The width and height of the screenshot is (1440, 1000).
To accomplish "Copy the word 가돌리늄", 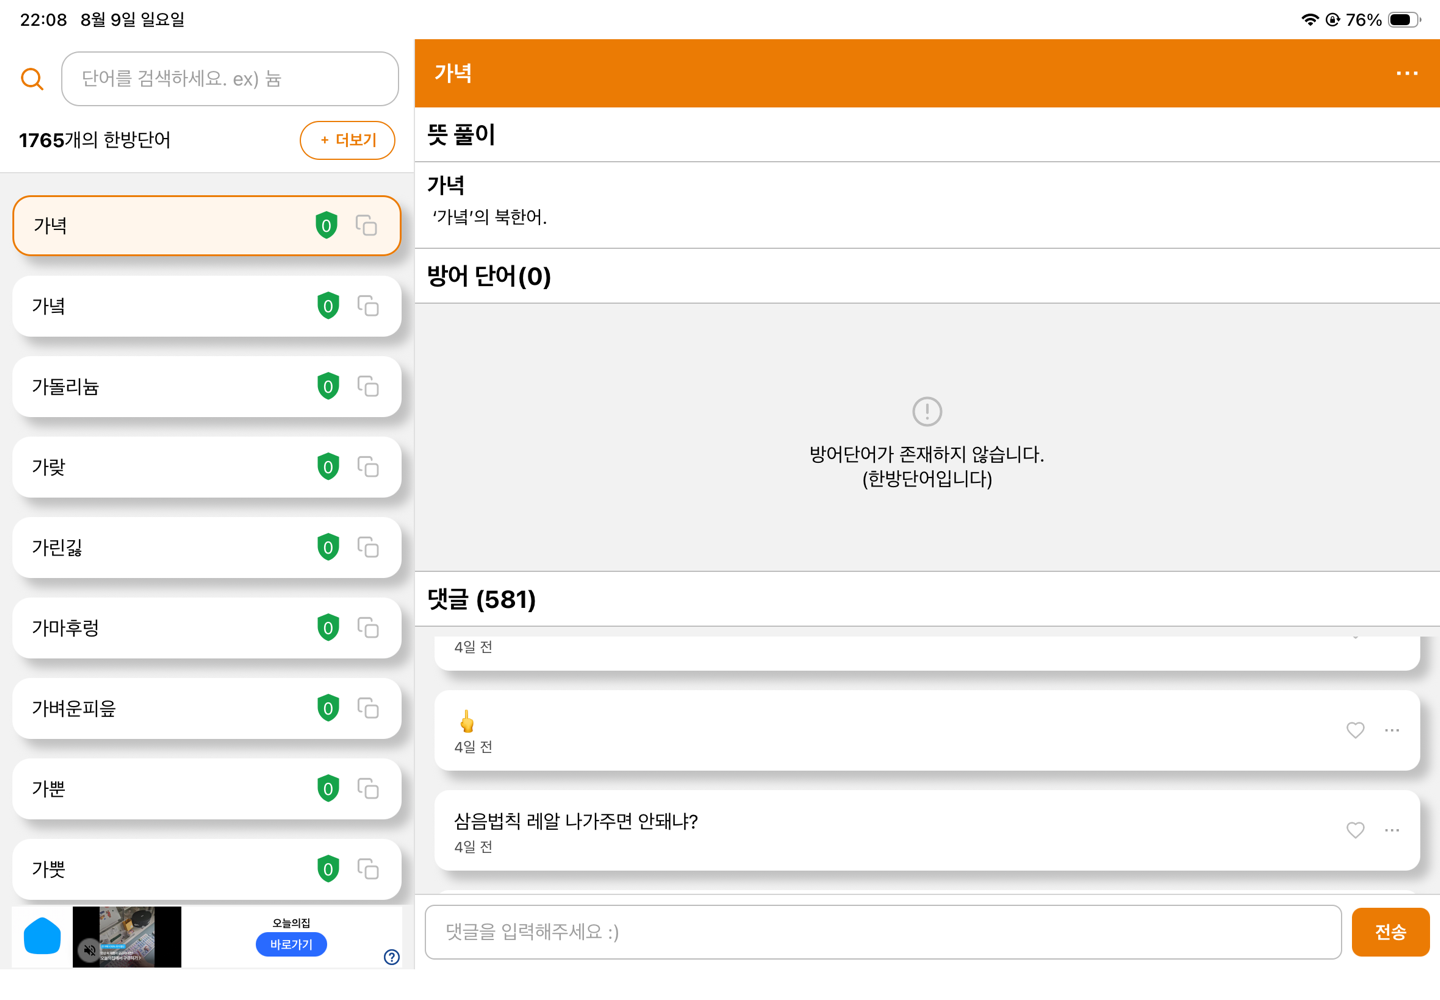I will point(368,387).
